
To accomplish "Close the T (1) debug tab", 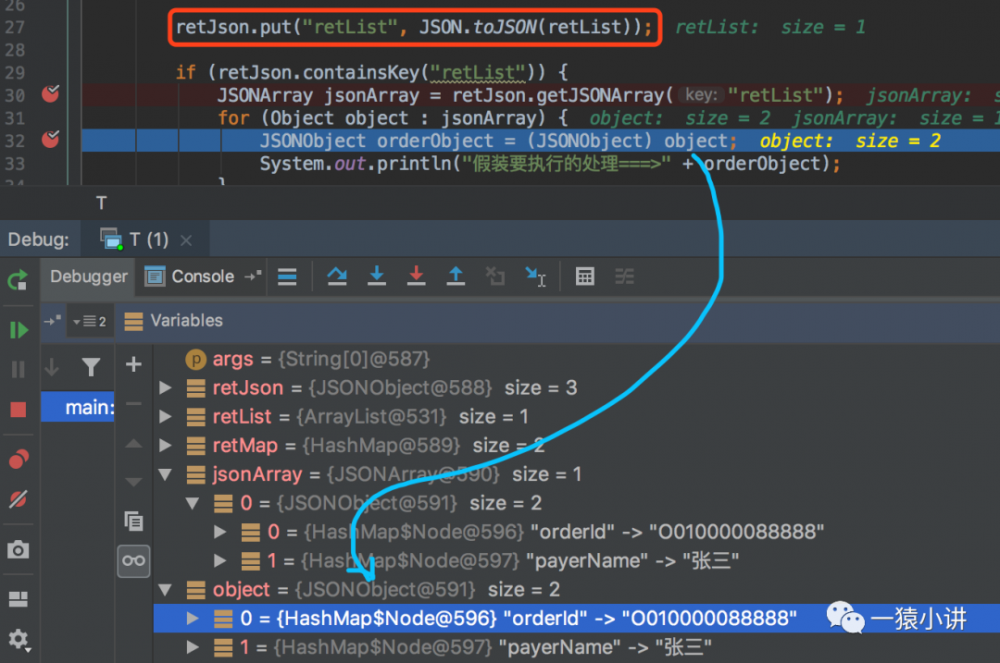I will (186, 240).
